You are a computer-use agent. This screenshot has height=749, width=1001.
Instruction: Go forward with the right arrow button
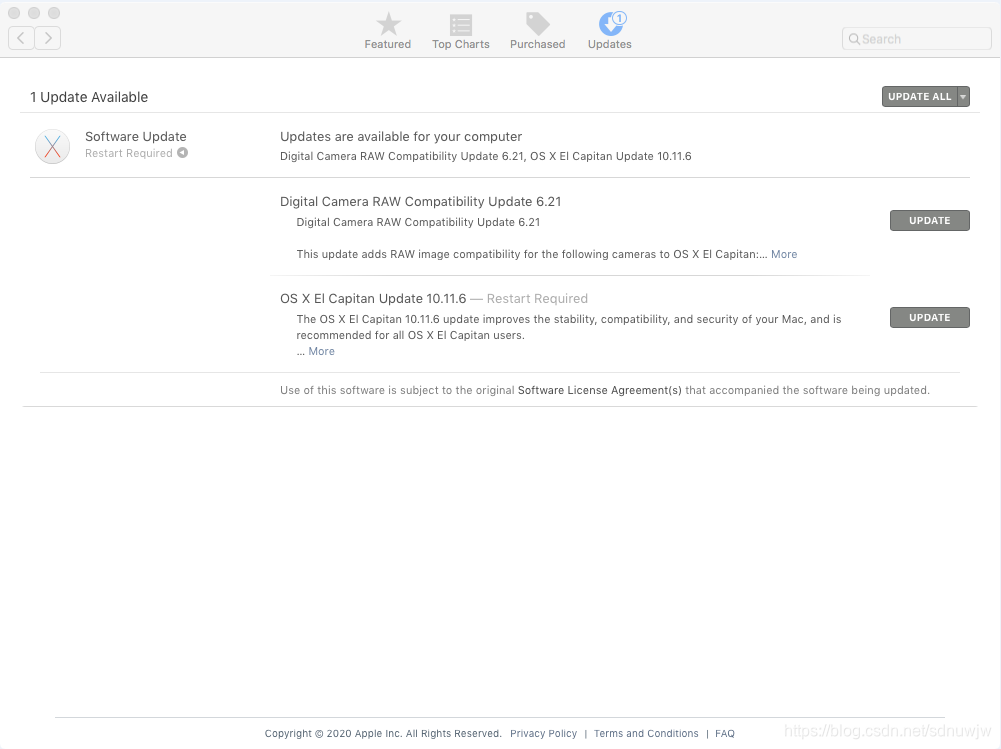[48, 38]
